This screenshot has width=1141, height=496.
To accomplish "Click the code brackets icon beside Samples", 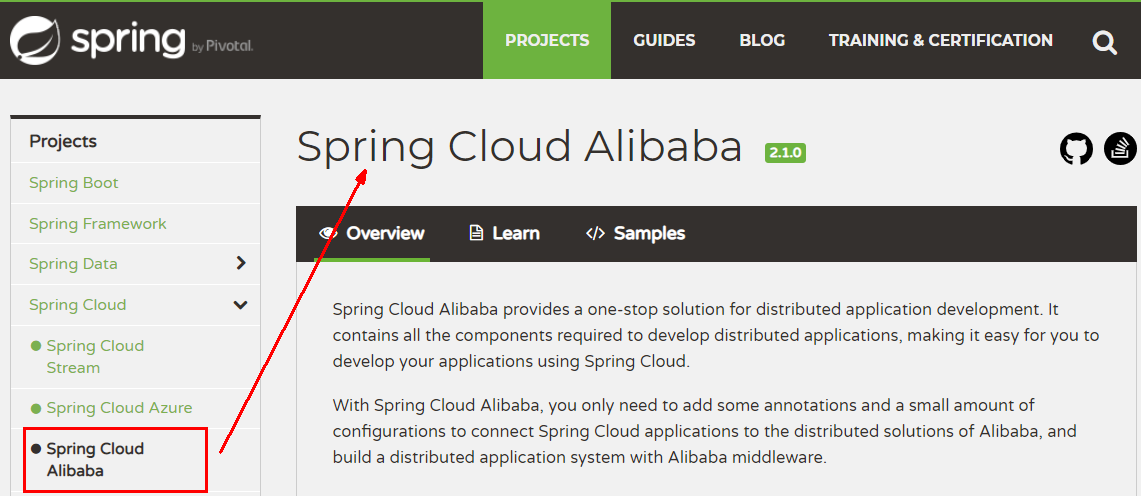I will pyautogui.click(x=595, y=233).
